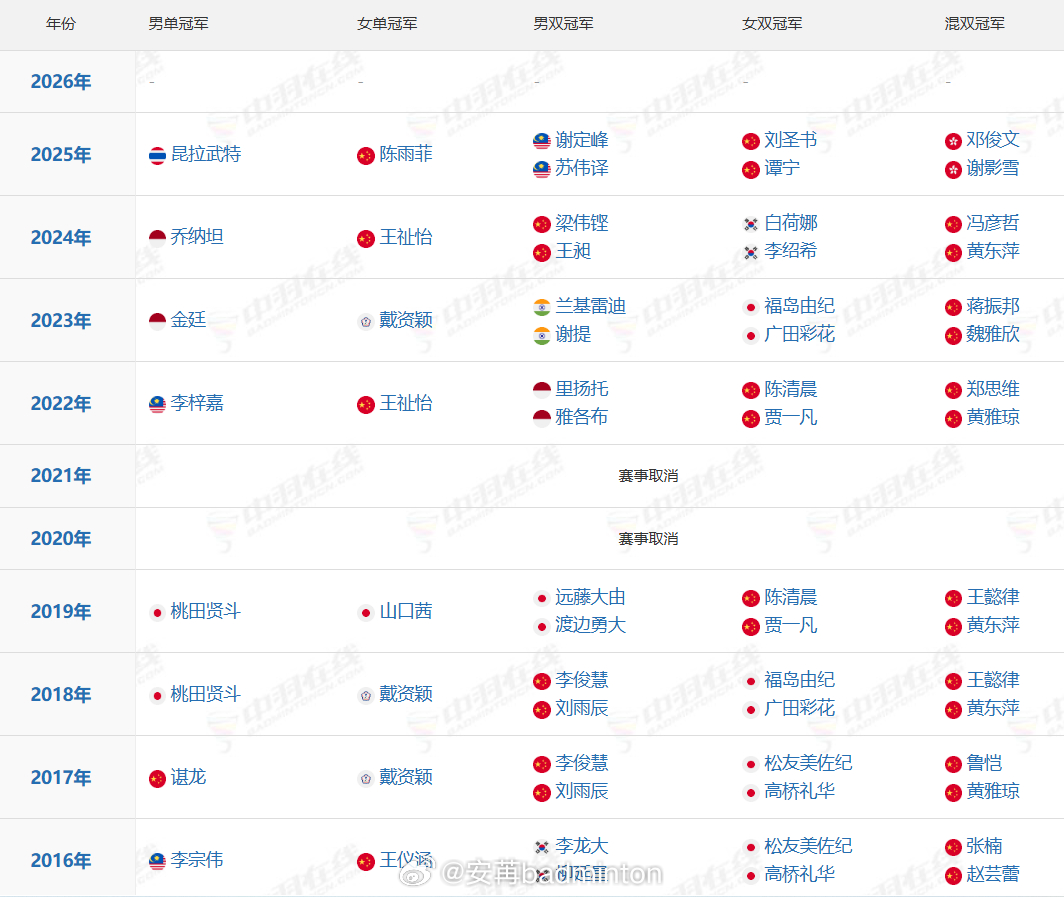The width and height of the screenshot is (1064, 897).
Task: Click the 女单冠军 column header
Action: click(x=387, y=24)
